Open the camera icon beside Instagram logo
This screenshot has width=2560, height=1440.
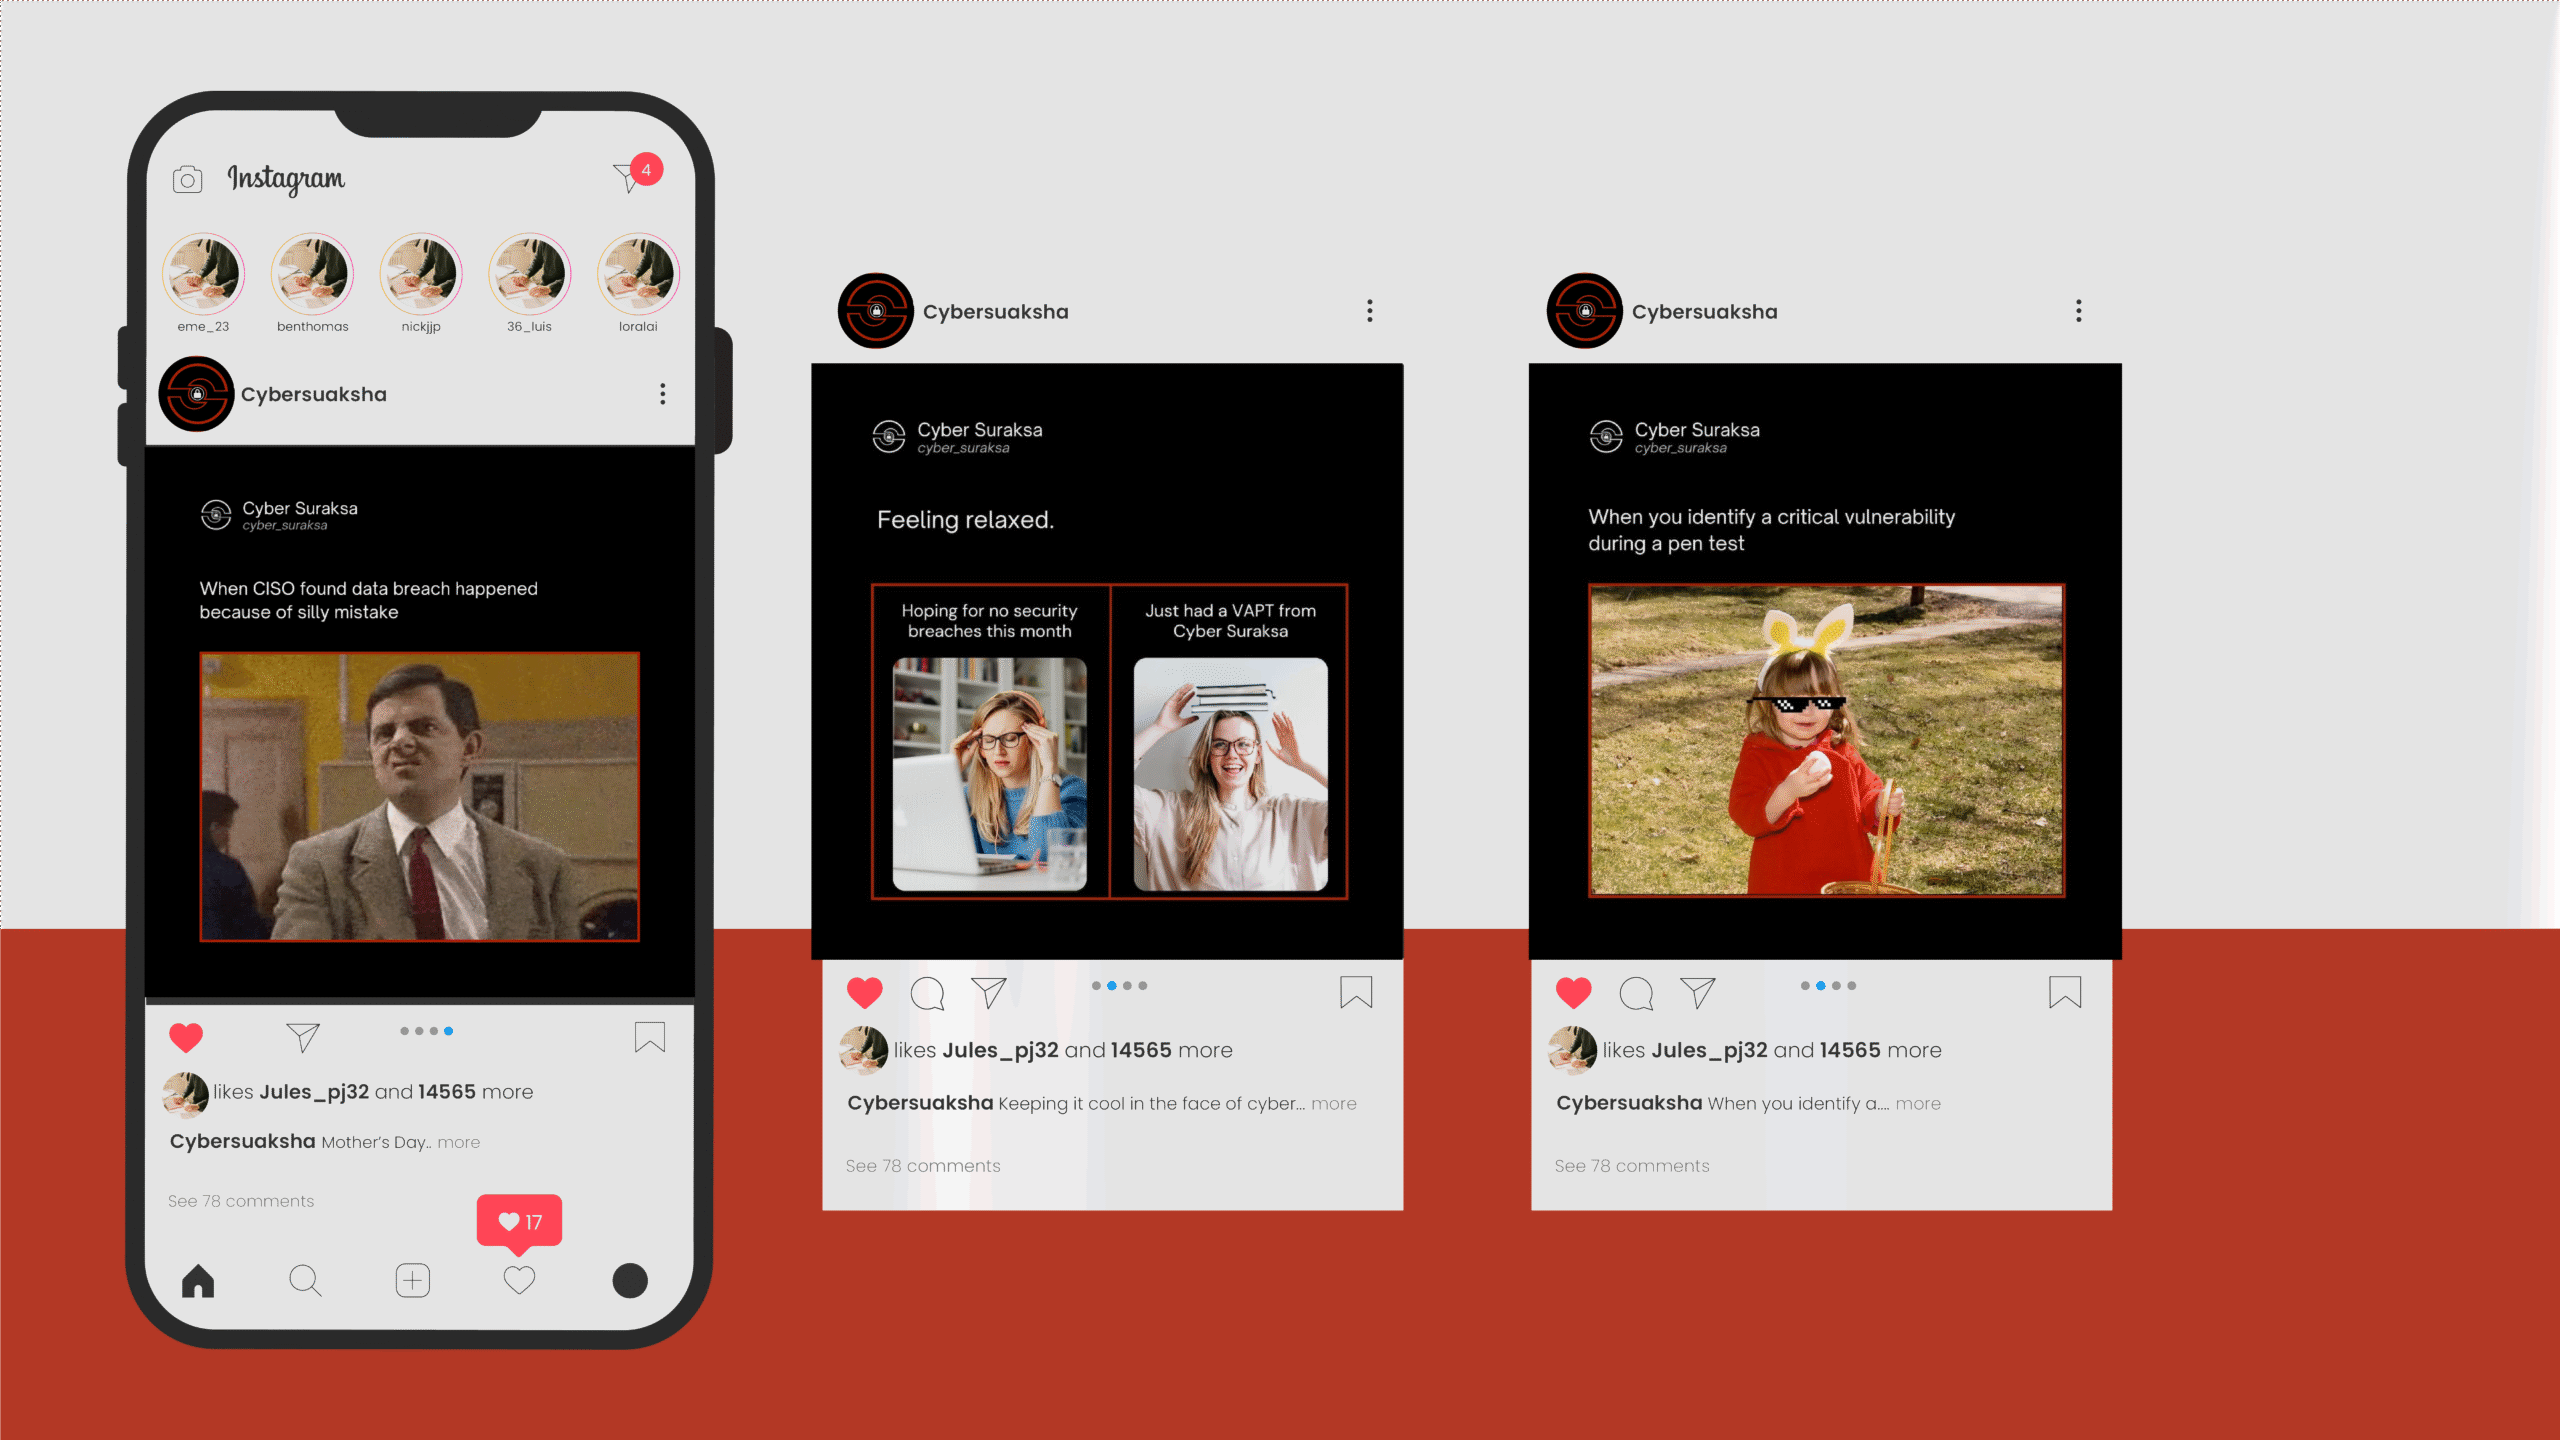(187, 180)
